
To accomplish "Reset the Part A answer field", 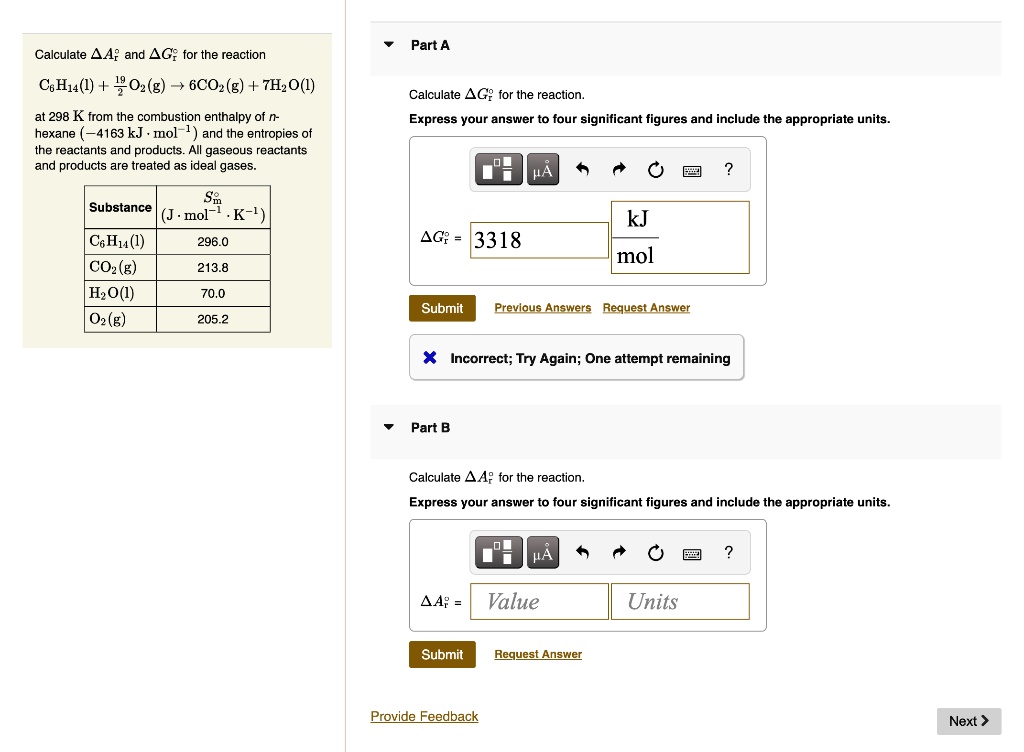I will [655, 169].
